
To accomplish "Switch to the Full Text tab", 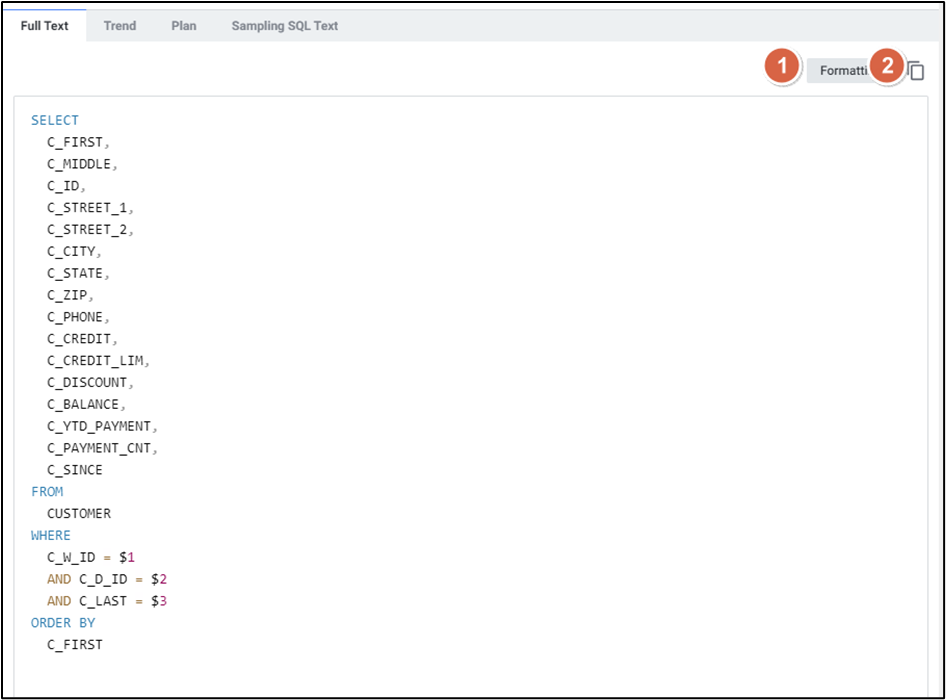I will [x=44, y=26].
